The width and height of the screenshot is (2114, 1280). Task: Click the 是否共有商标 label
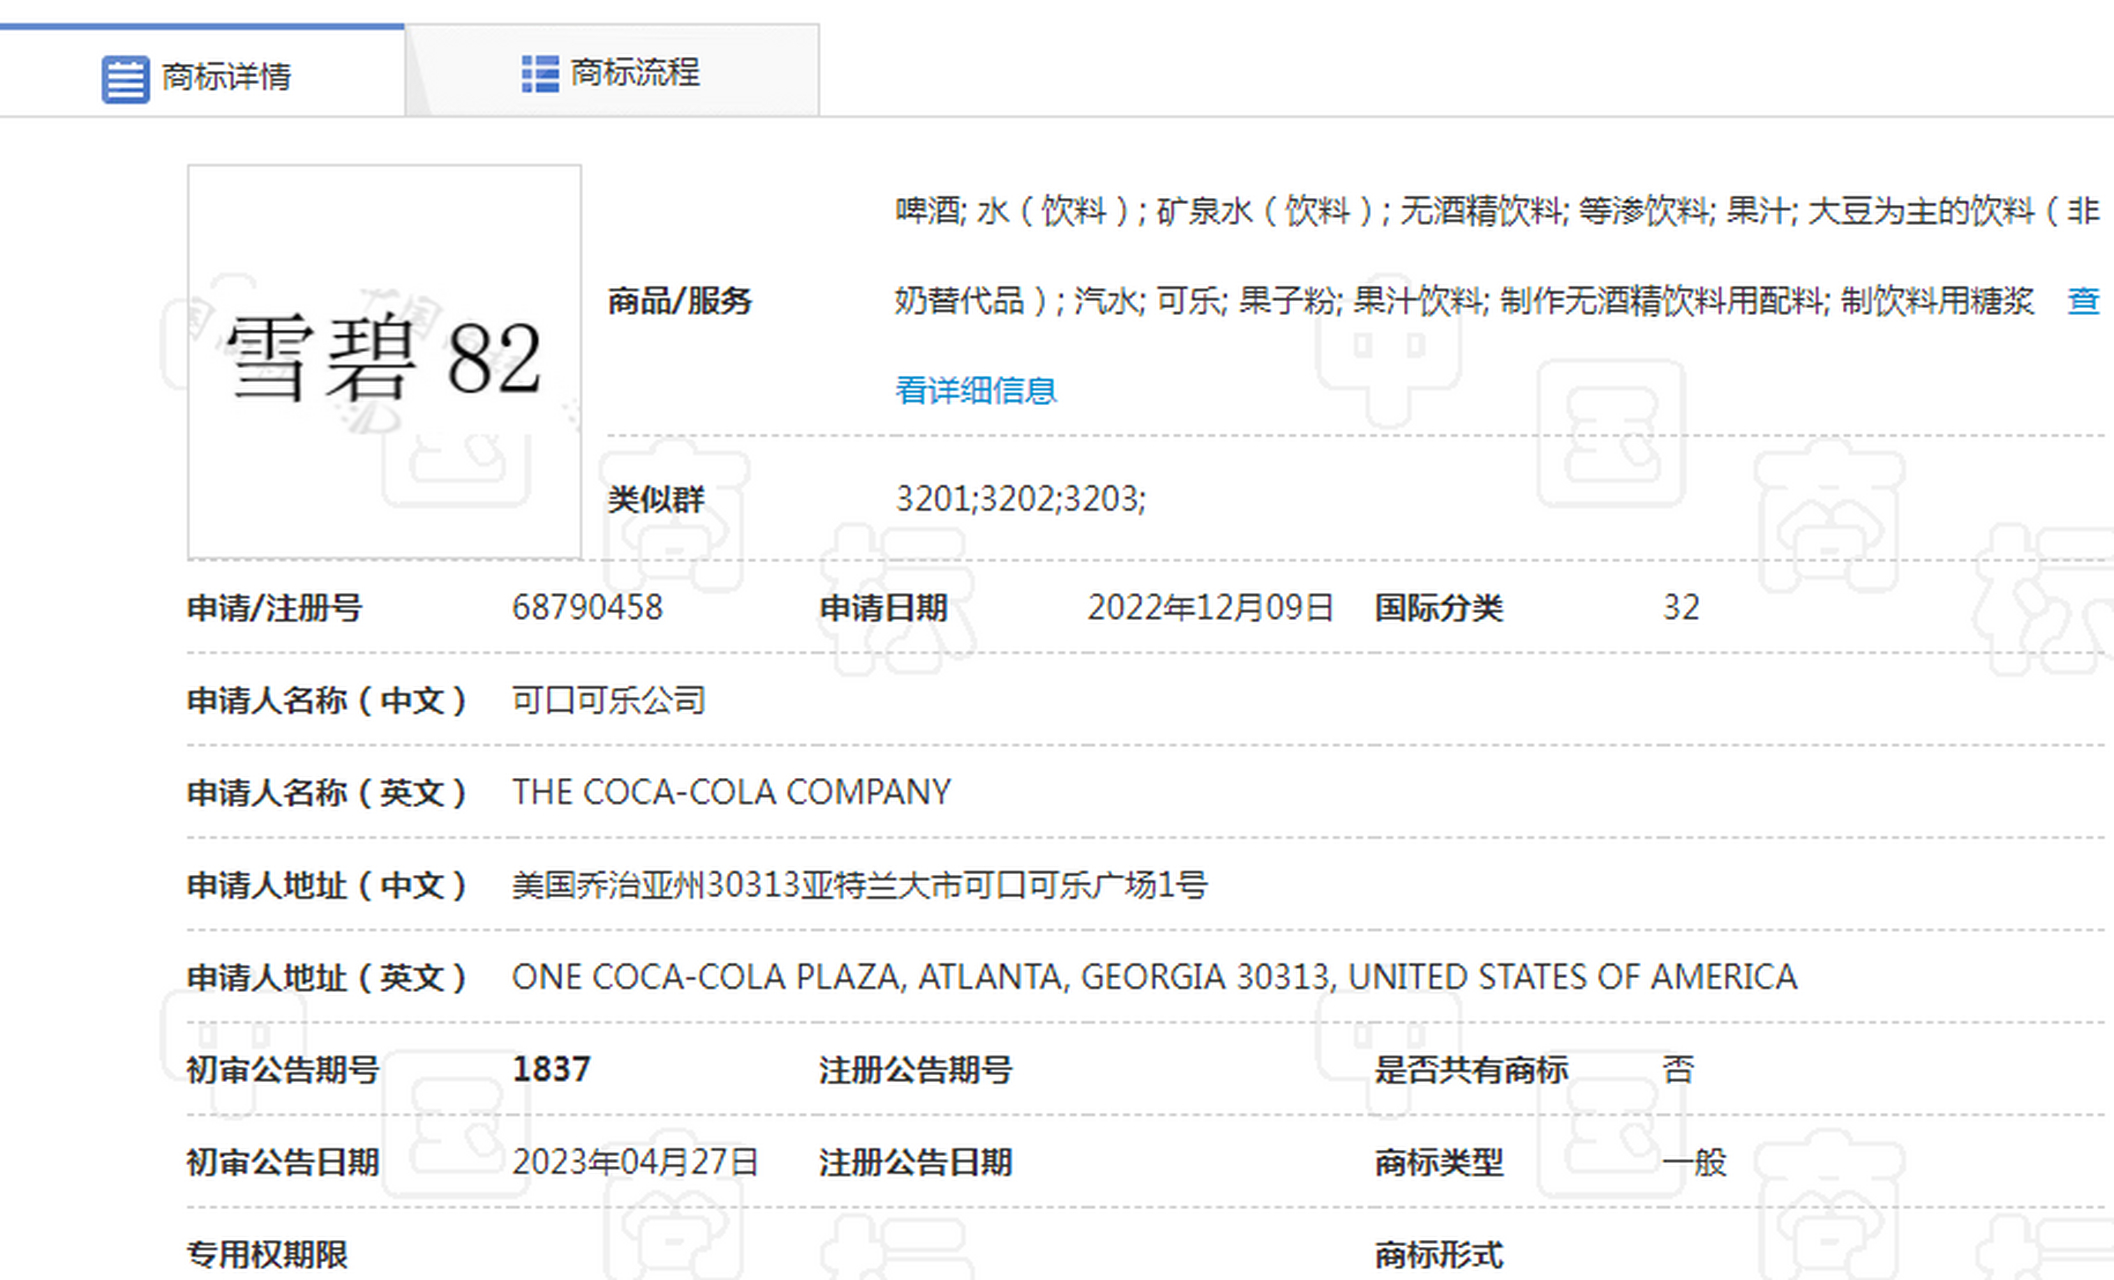pyautogui.click(x=1470, y=1069)
